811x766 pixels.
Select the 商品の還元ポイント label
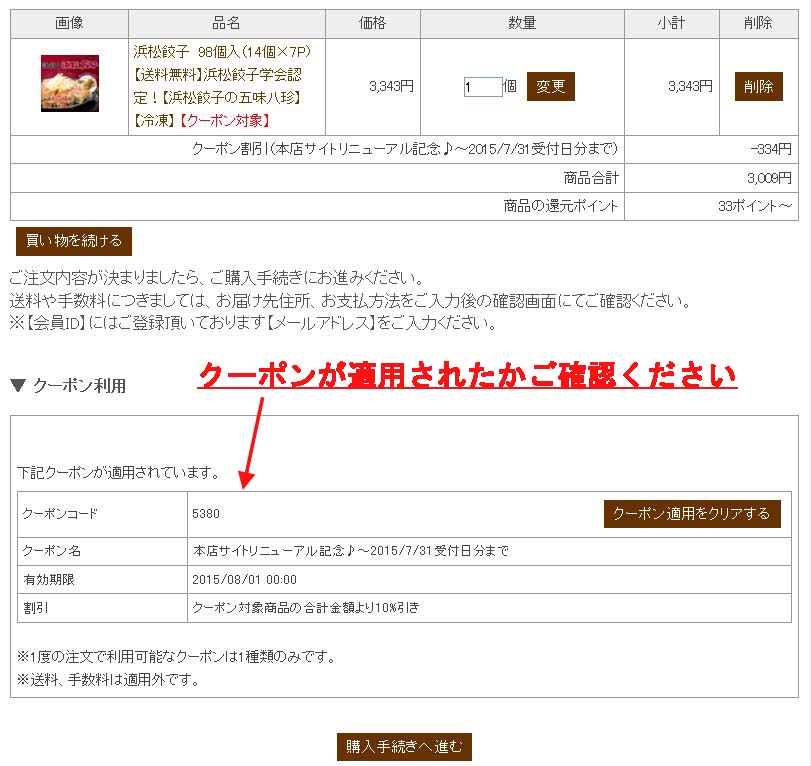(x=561, y=206)
